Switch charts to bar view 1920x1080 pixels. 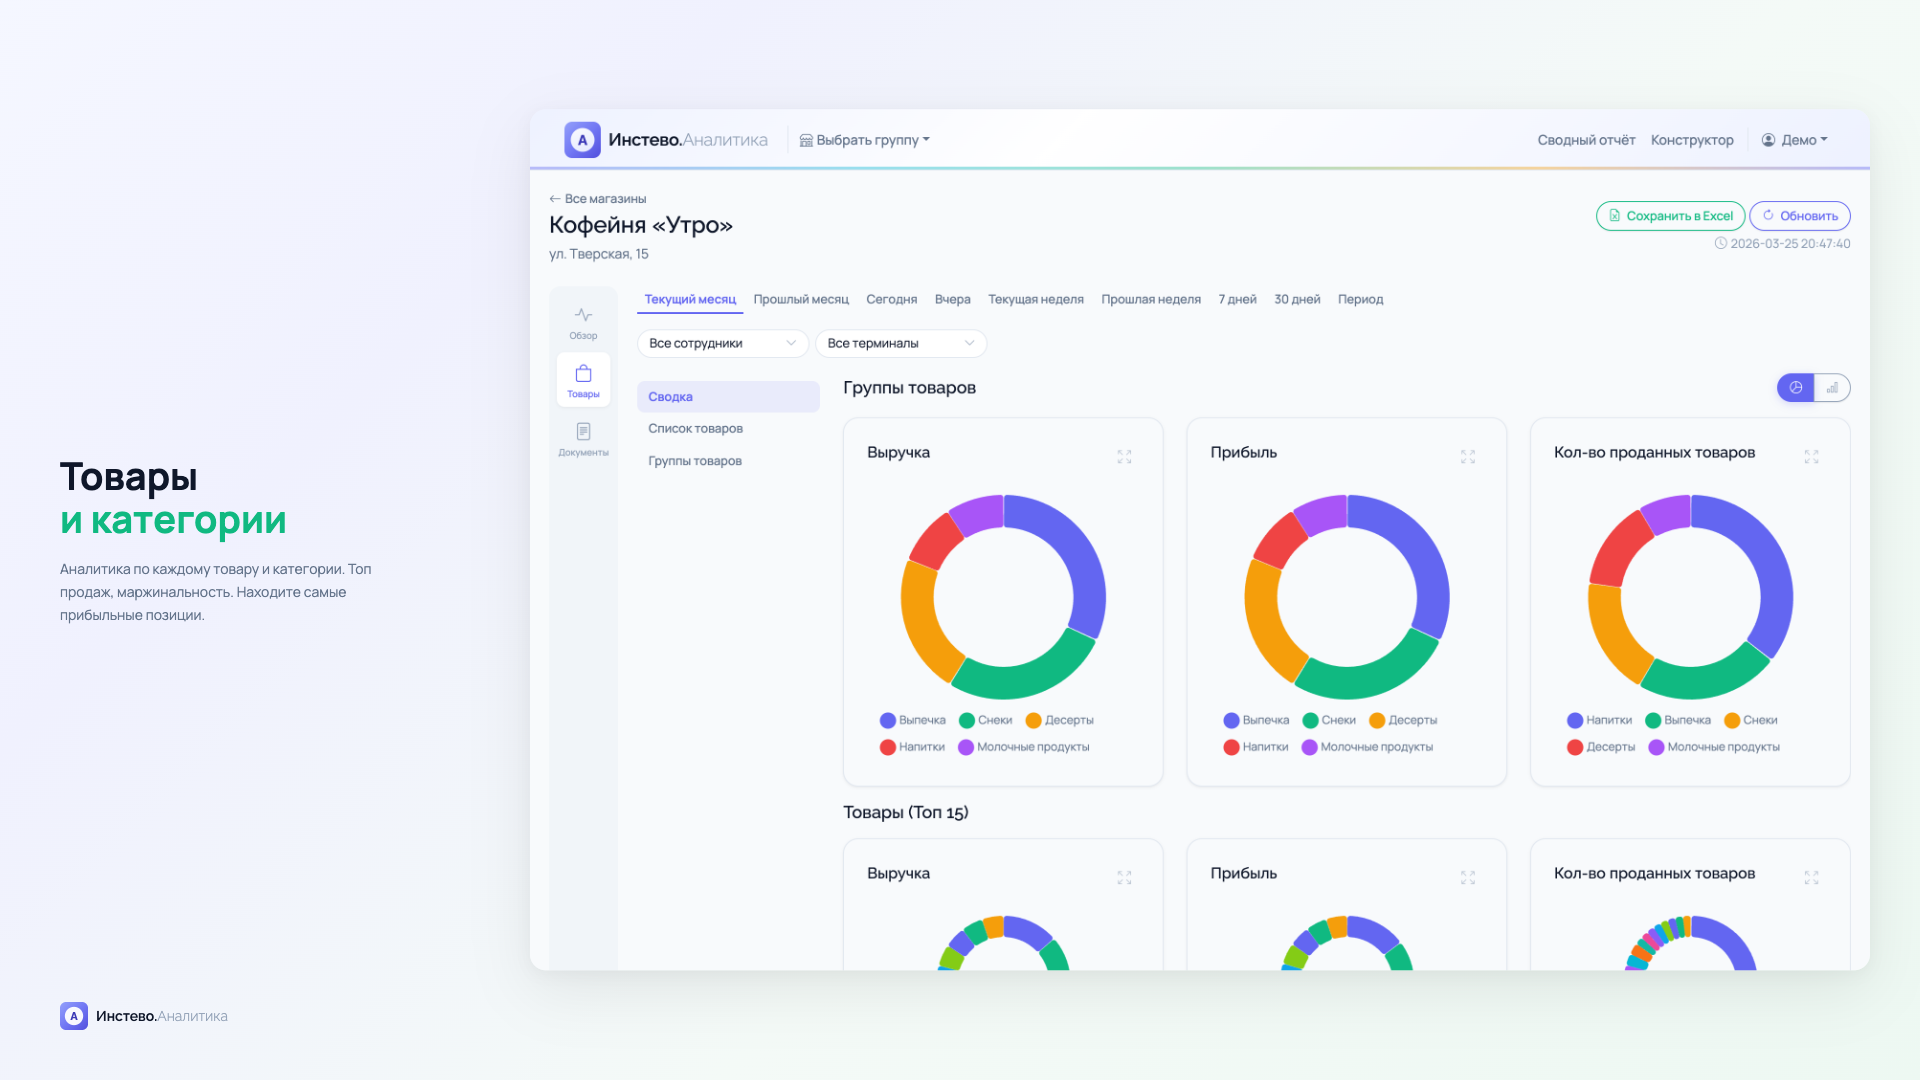click(1832, 388)
